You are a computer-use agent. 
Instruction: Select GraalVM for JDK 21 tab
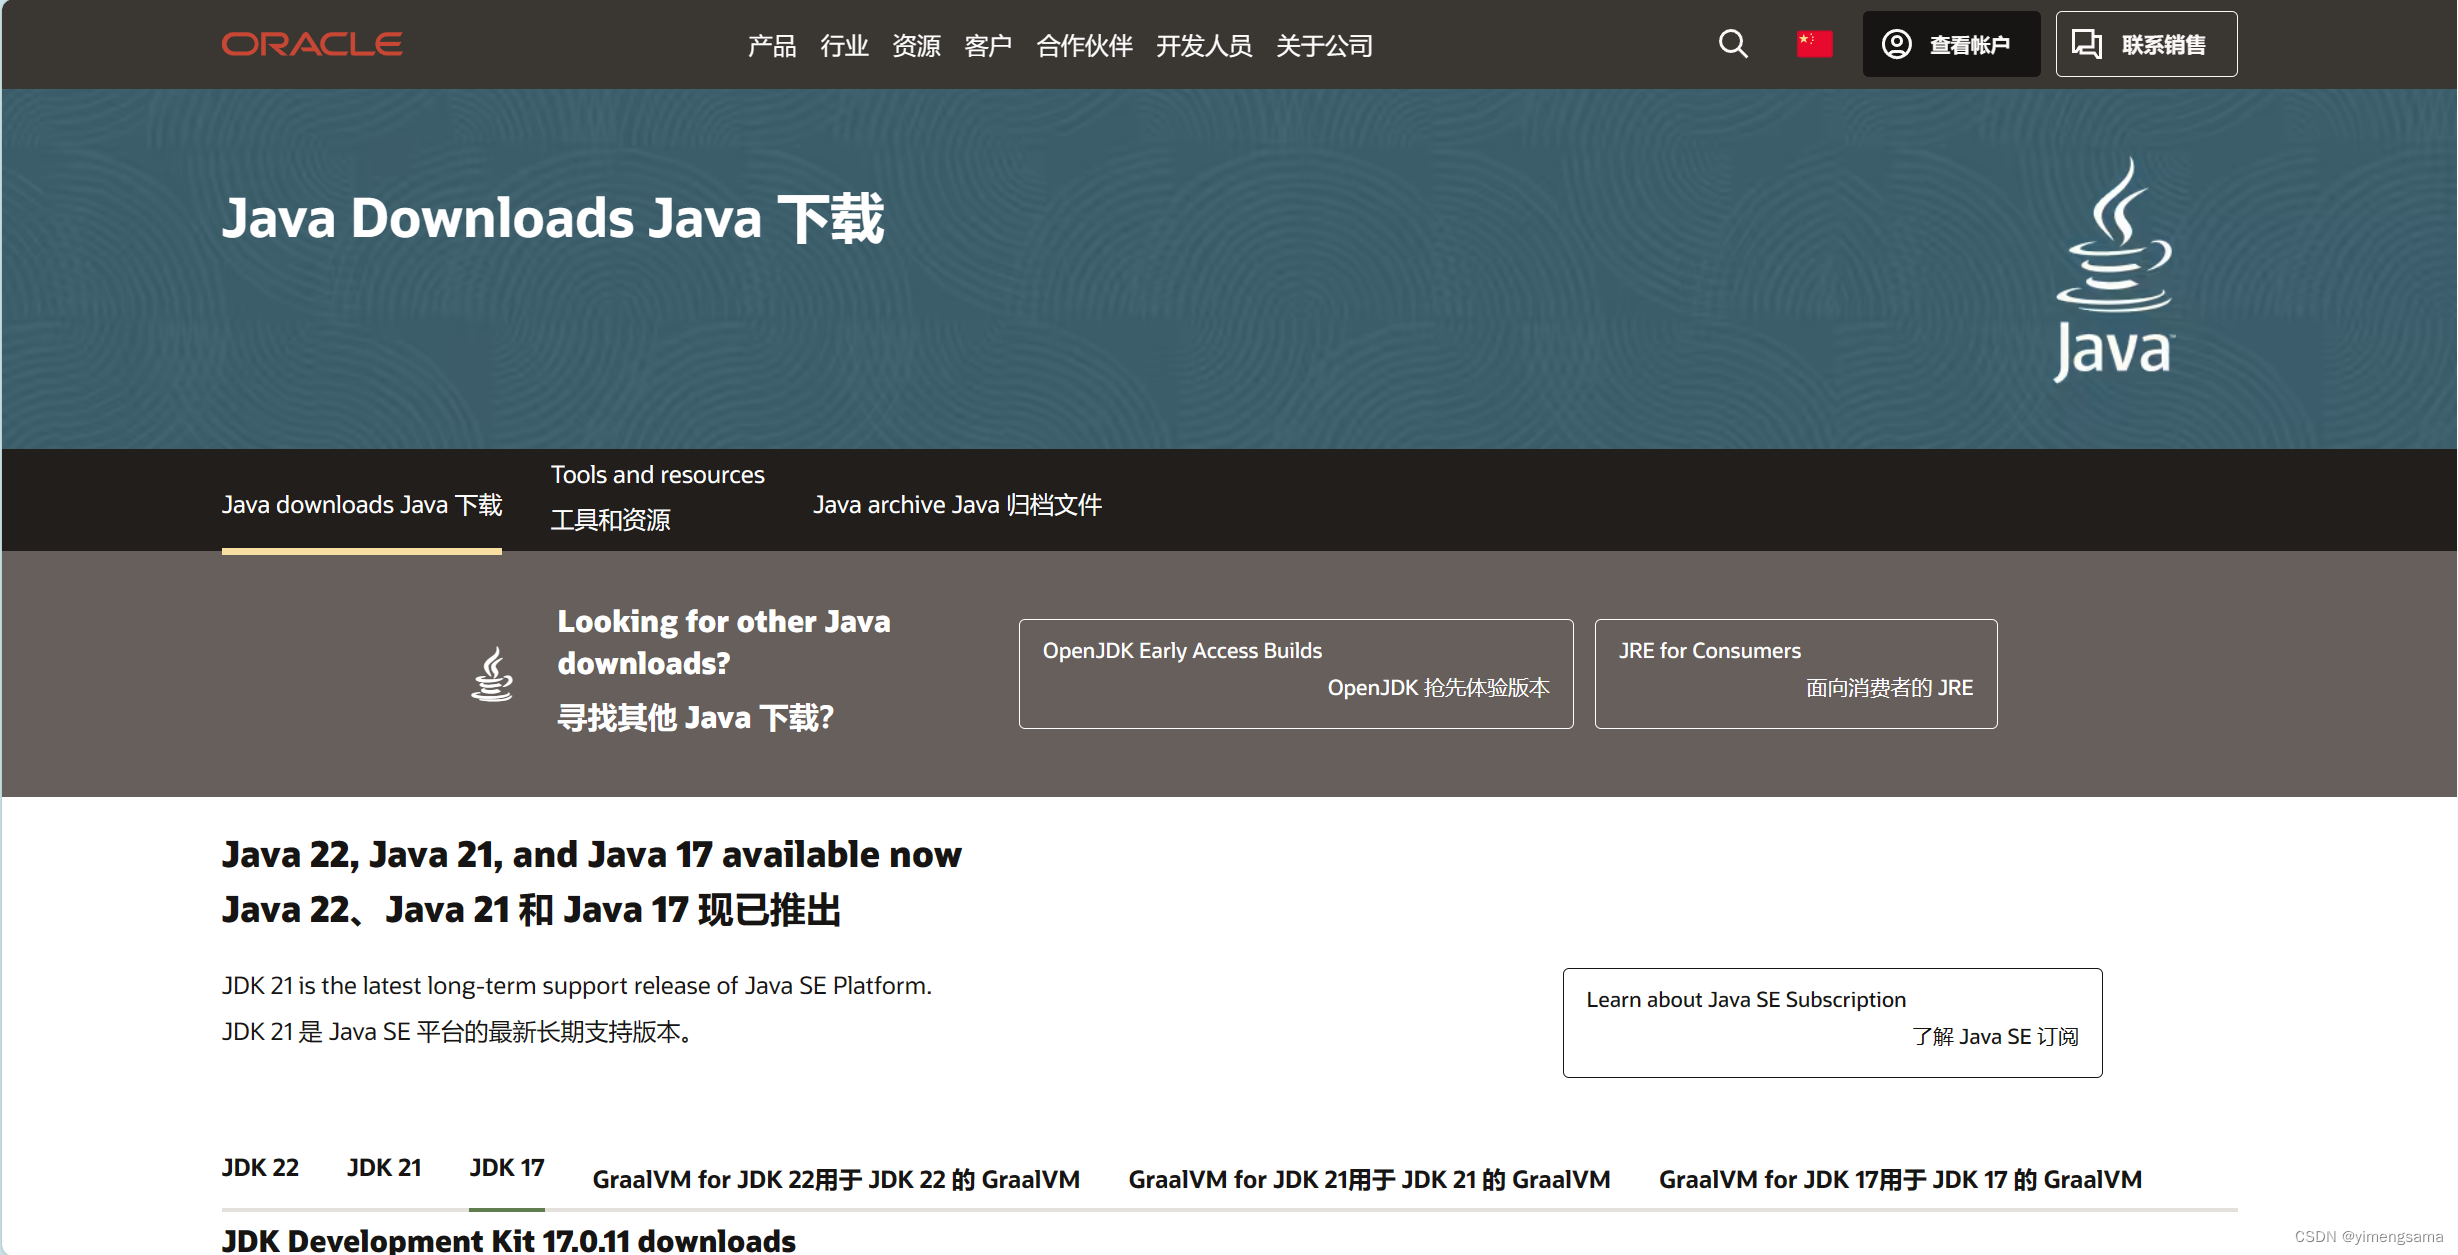[1369, 1180]
